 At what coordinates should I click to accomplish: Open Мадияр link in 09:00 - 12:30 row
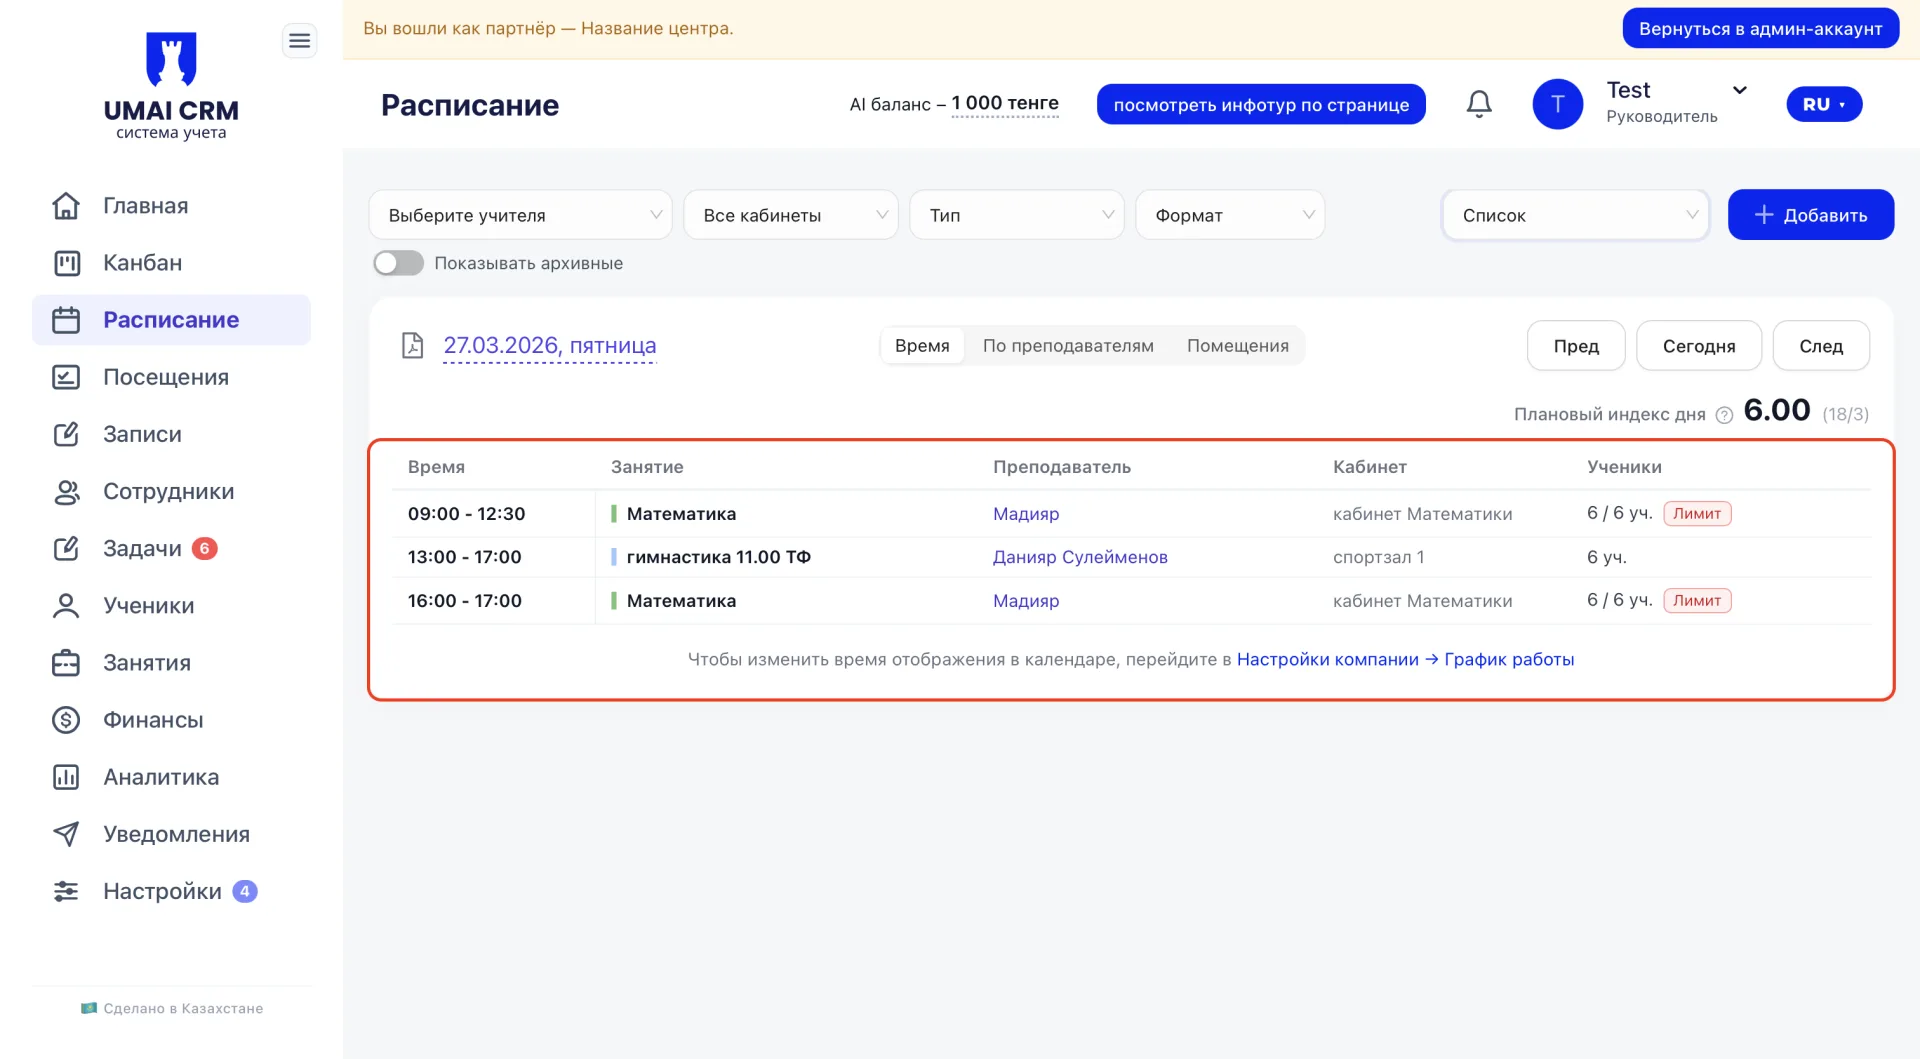point(1026,514)
